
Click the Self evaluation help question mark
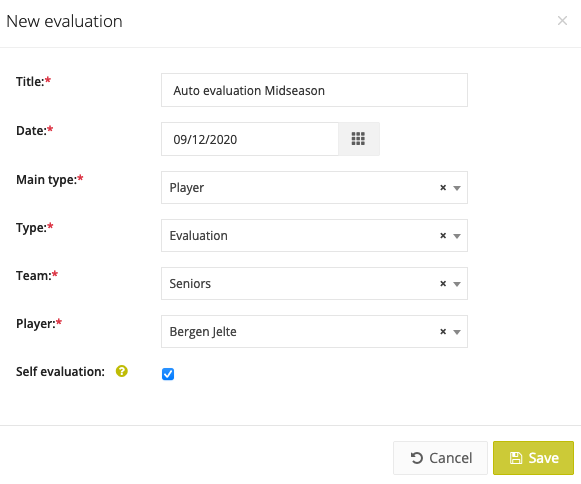click(x=122, y=371)
